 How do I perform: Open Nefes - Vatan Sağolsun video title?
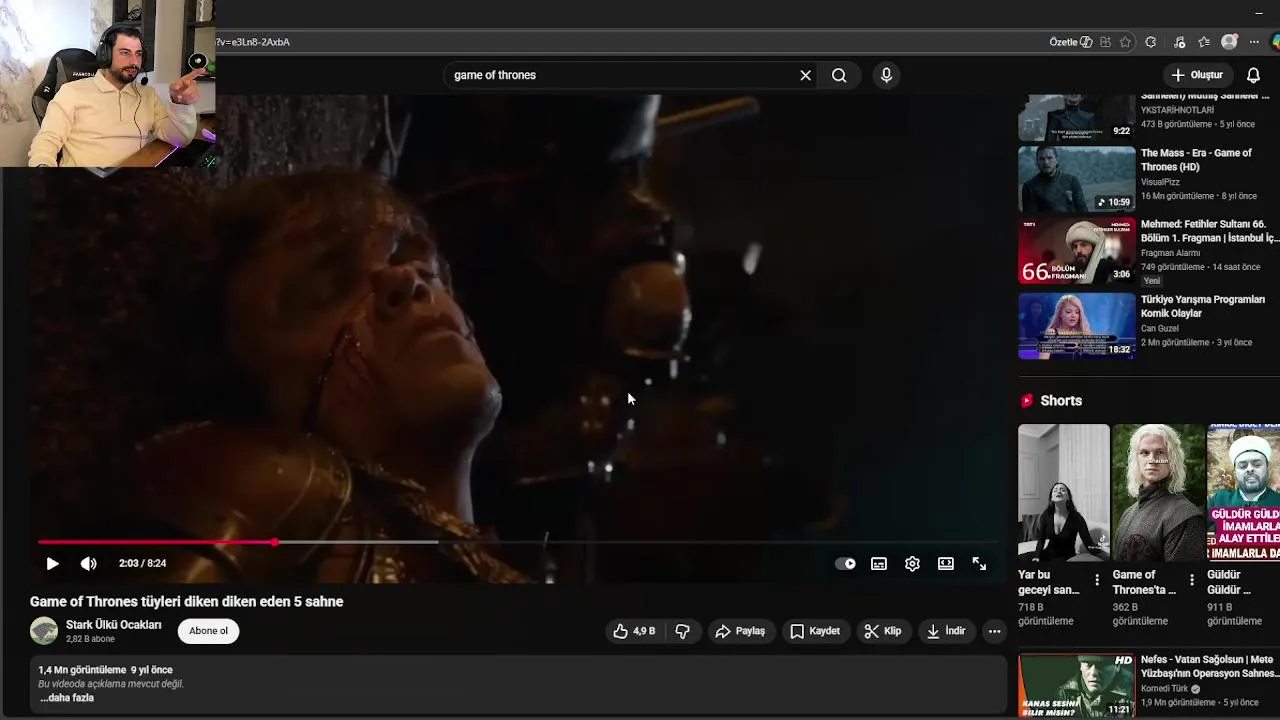(1209, 667)
